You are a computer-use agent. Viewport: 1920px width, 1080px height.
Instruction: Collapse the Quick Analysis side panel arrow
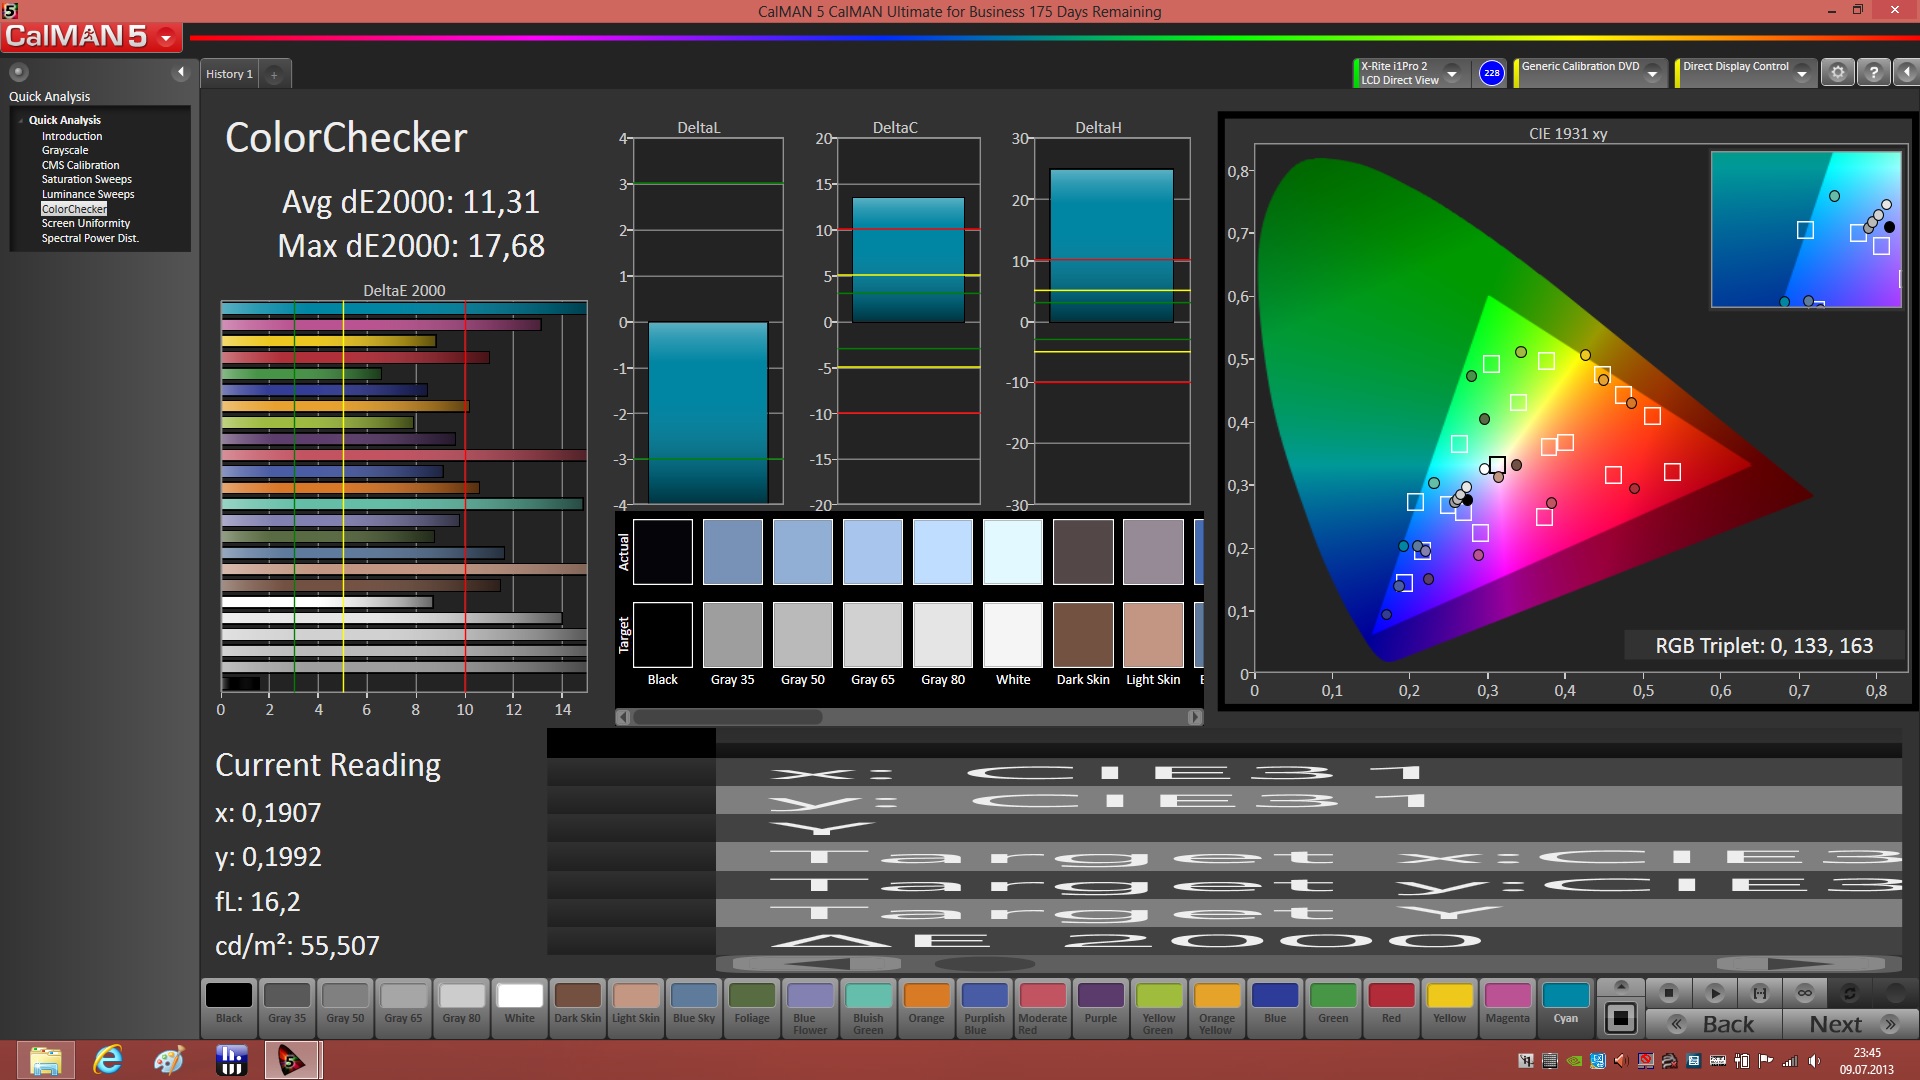[181, 72]
